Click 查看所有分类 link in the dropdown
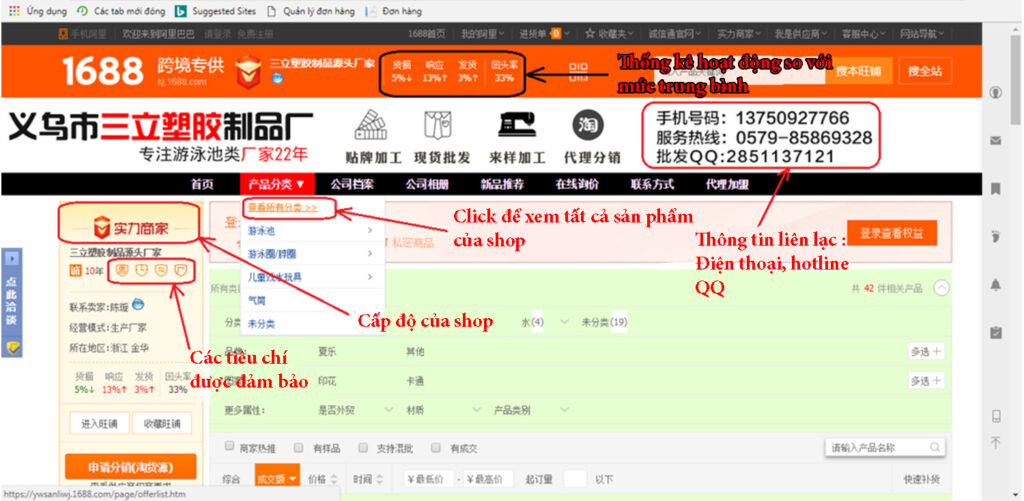Viewport: 1024px width, 501px height. click(282, 208)
